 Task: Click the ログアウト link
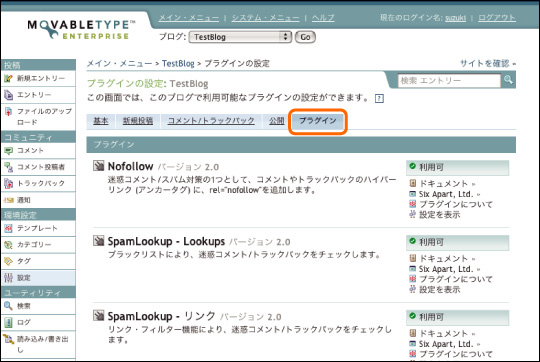click(497, 18)
